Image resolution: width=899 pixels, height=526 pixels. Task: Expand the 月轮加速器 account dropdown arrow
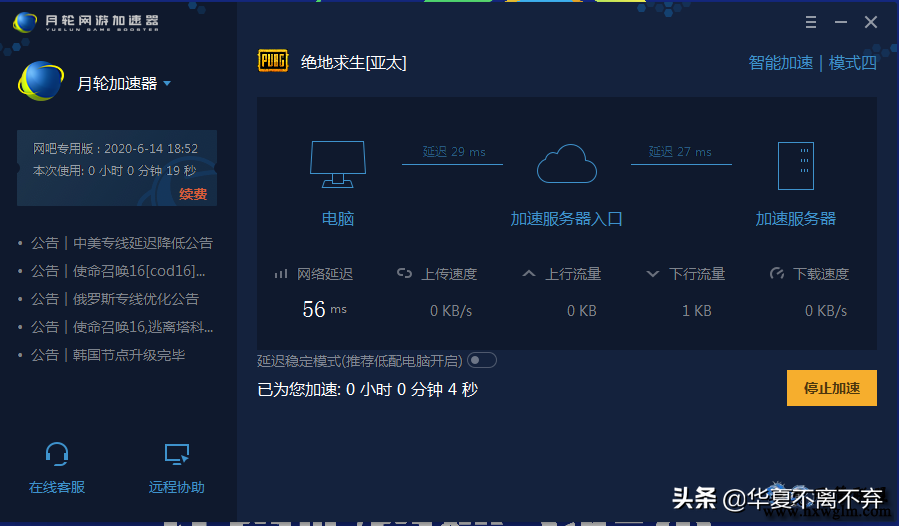tap(167, 84)
